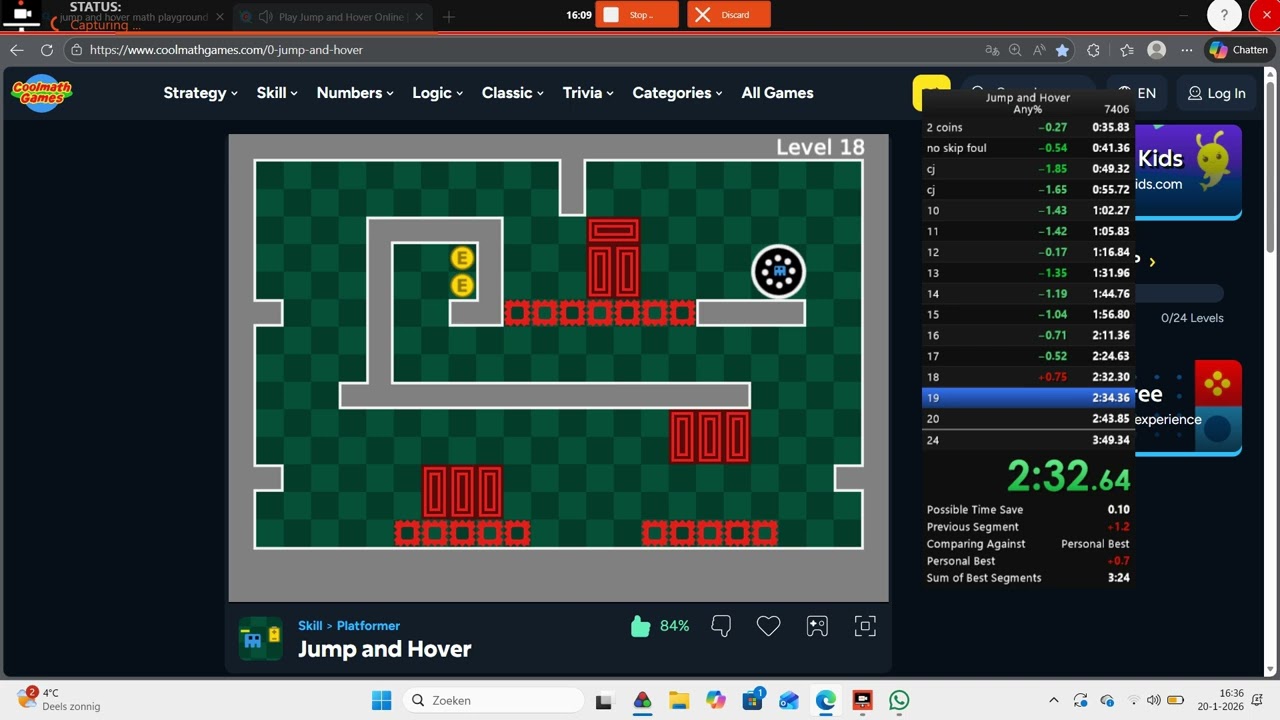Click the Skill breadcrumb link
The height and width of the screenshot is (720, 1280).
(310, 626)
